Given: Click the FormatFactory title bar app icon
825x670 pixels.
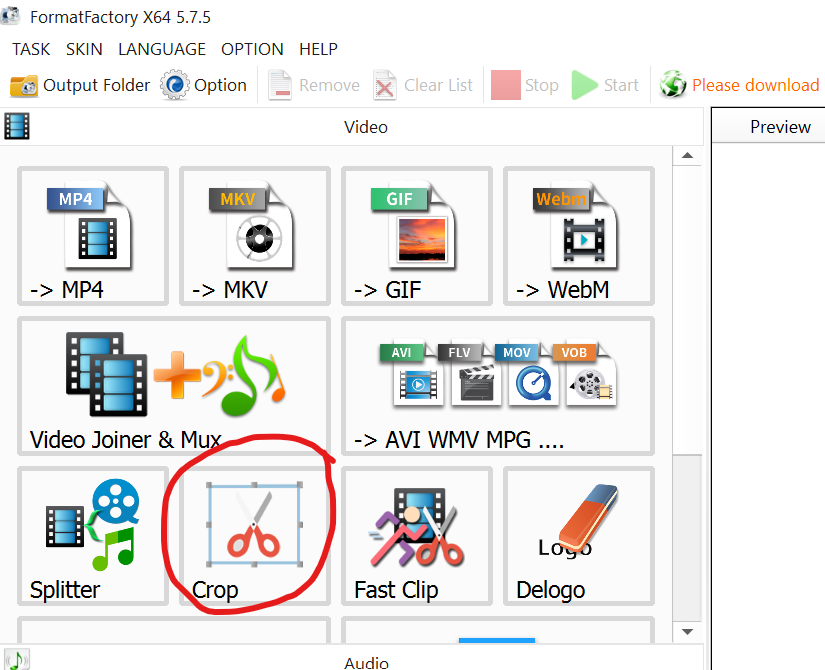Looking at the screenshot, I should (10, 16).
